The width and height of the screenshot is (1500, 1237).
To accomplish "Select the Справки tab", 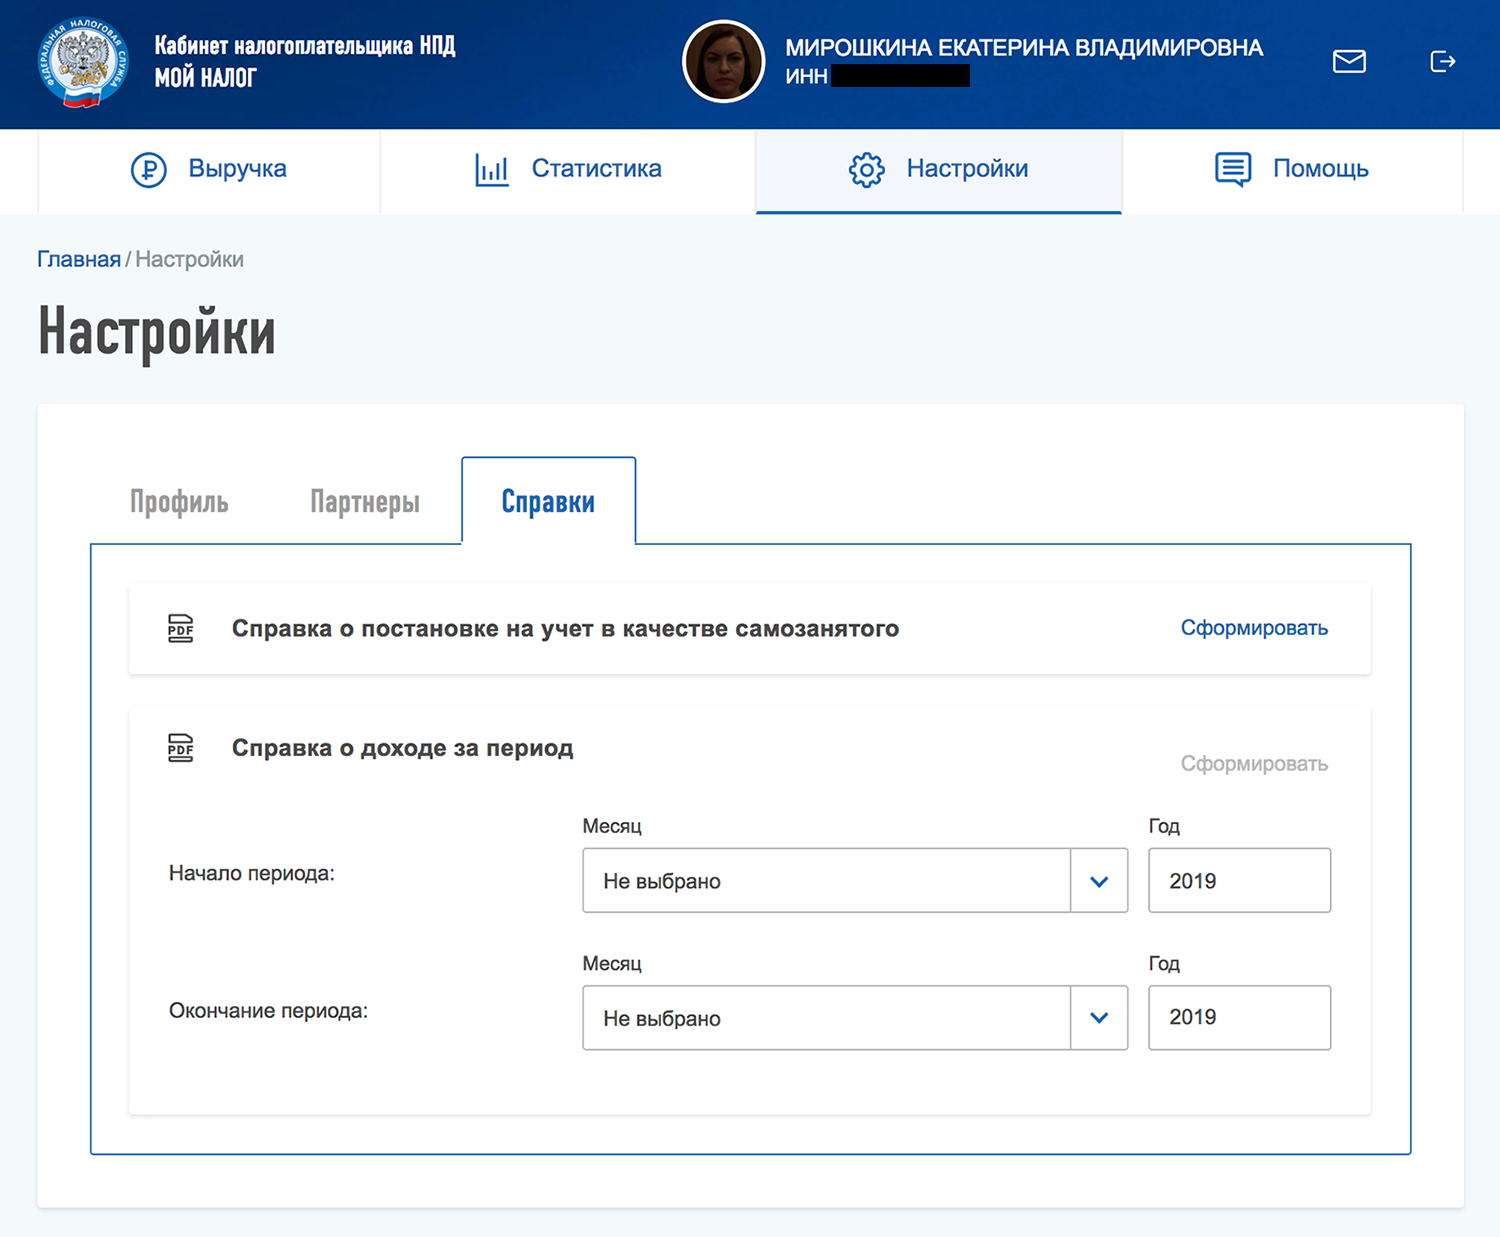I will click(x=548, y=502).
